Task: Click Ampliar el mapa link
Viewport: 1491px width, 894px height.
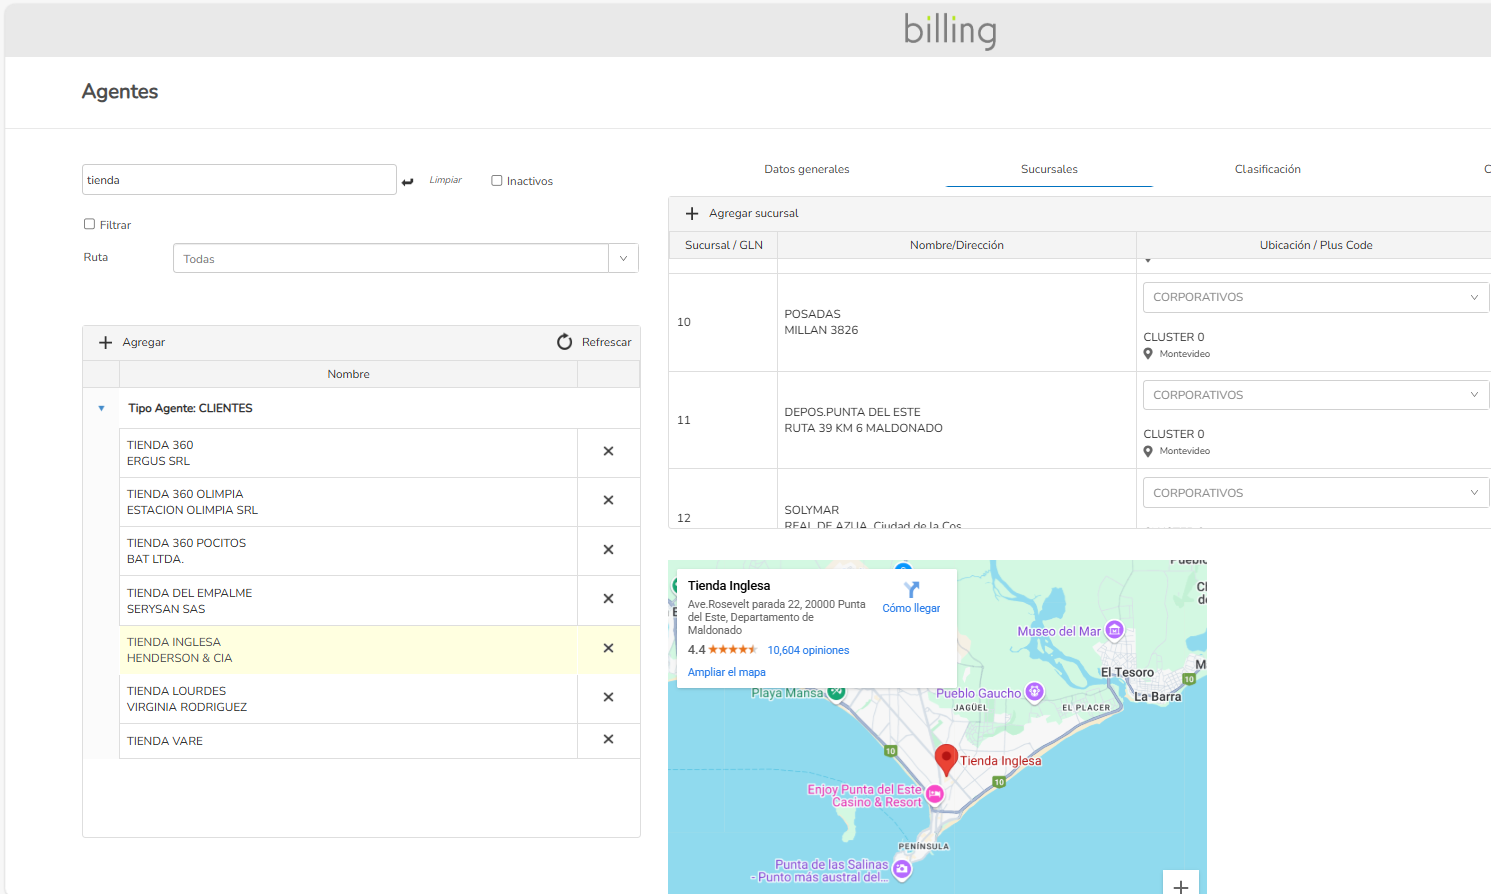Action: [726, 673]
